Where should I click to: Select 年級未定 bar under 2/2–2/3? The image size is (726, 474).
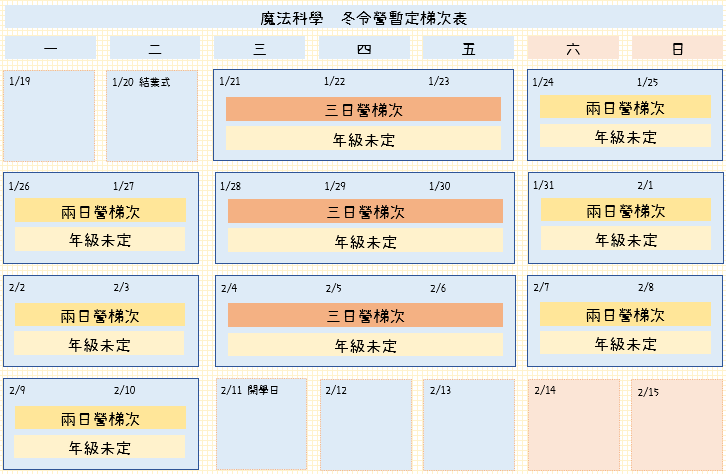[99, 343]
